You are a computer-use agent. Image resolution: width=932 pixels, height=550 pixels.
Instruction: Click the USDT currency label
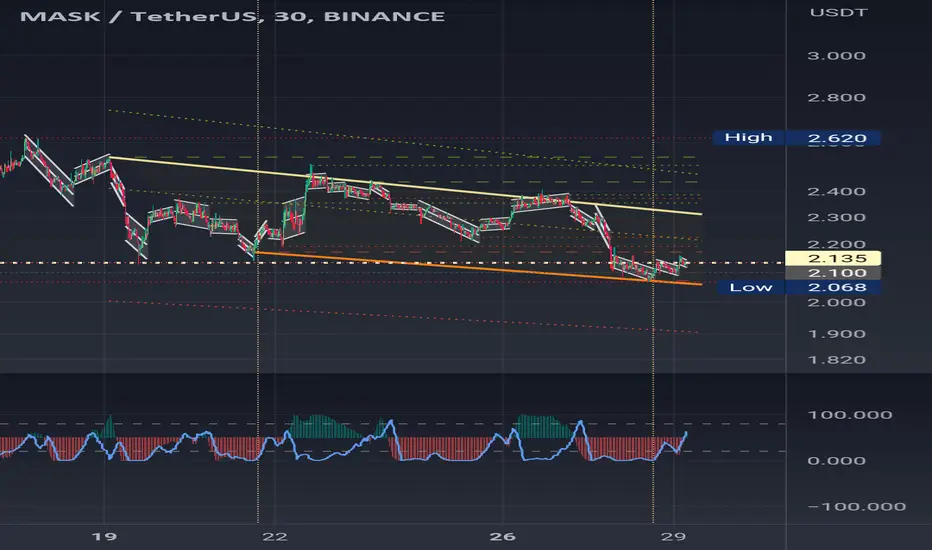(839, 12)
